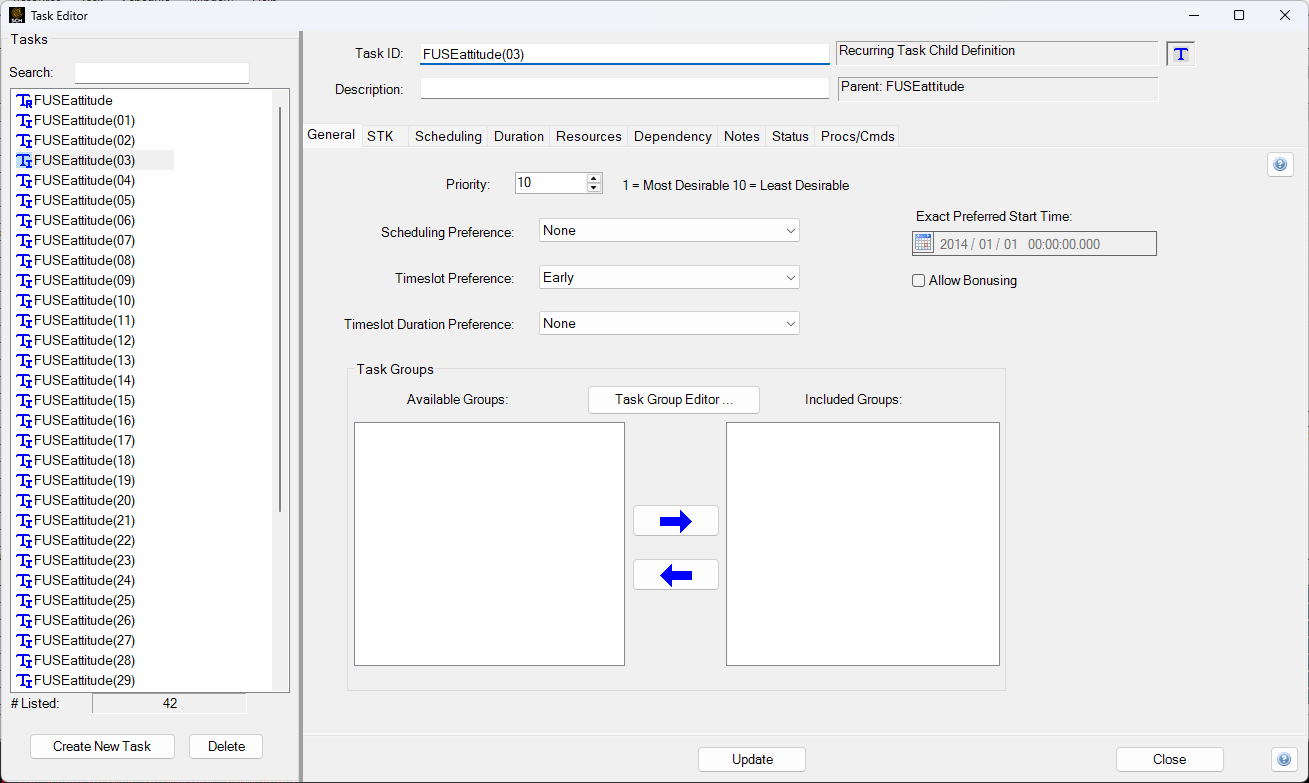The image size is (1309, 783).
Task: Enable the Allow Bonusing checkbox
Action: [x=918, y=280]
